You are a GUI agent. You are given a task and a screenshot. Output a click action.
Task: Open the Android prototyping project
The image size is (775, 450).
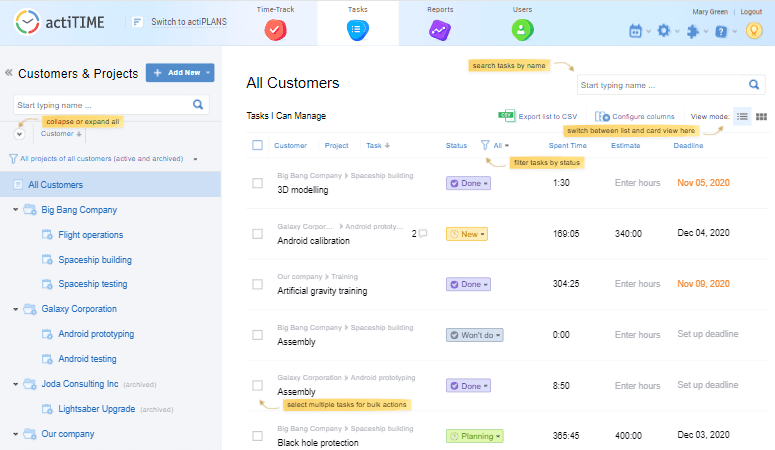pyautogui.click(x=96, y=334)
